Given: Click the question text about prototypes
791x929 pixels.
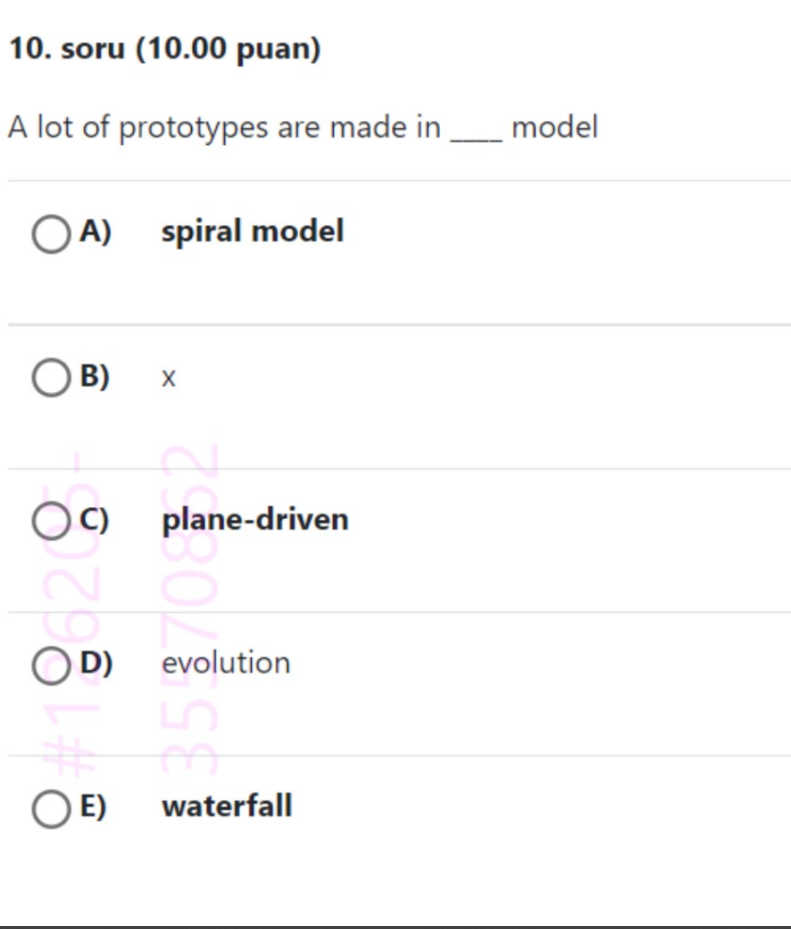Looking at the screenshot, I should (300, 127).
